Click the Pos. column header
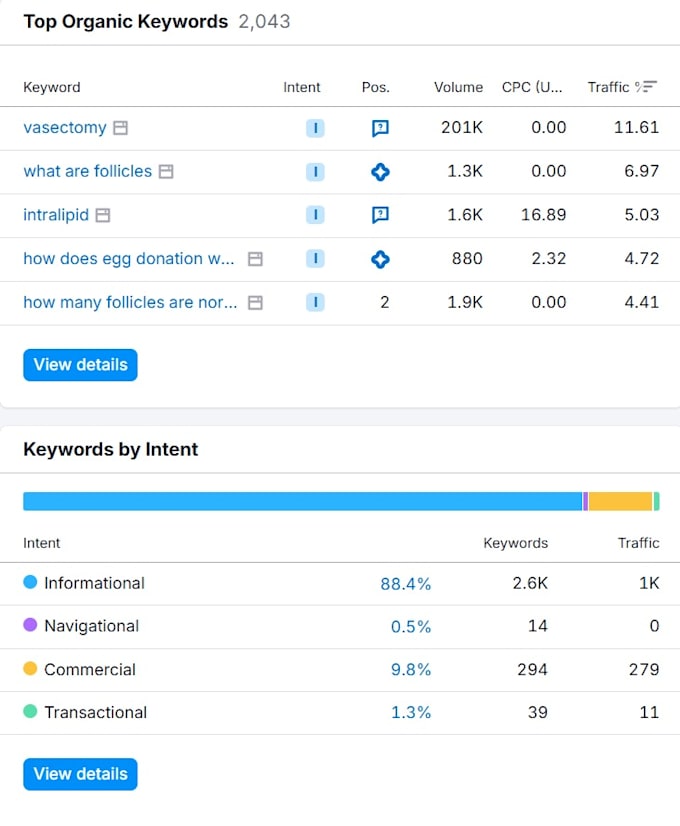680x826 pixels. 376,87
